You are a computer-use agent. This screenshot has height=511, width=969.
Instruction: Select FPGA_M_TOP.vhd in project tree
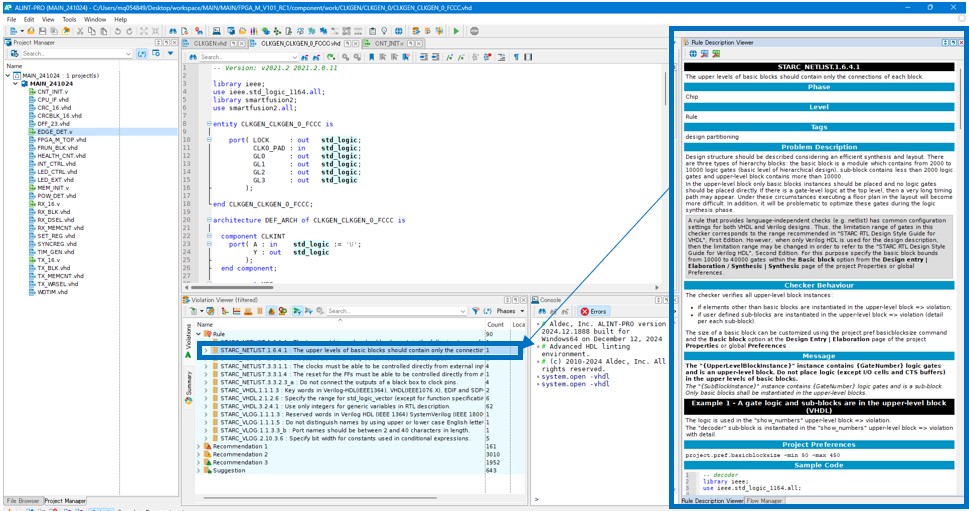[61, 140]
